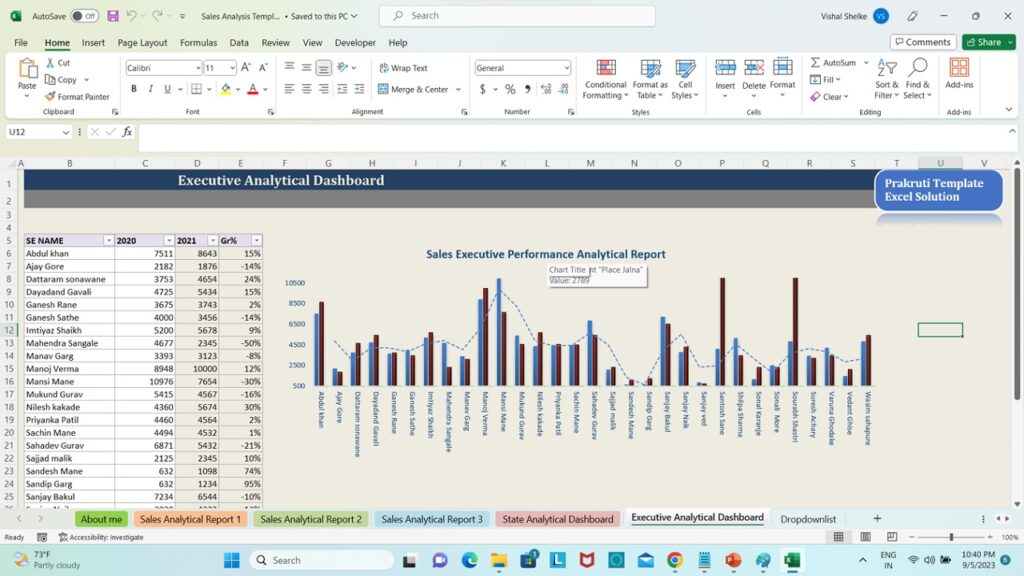1024x576 pixels.
Task: Expand the Fill Color dropdown arrow
Action: (239, 89)
